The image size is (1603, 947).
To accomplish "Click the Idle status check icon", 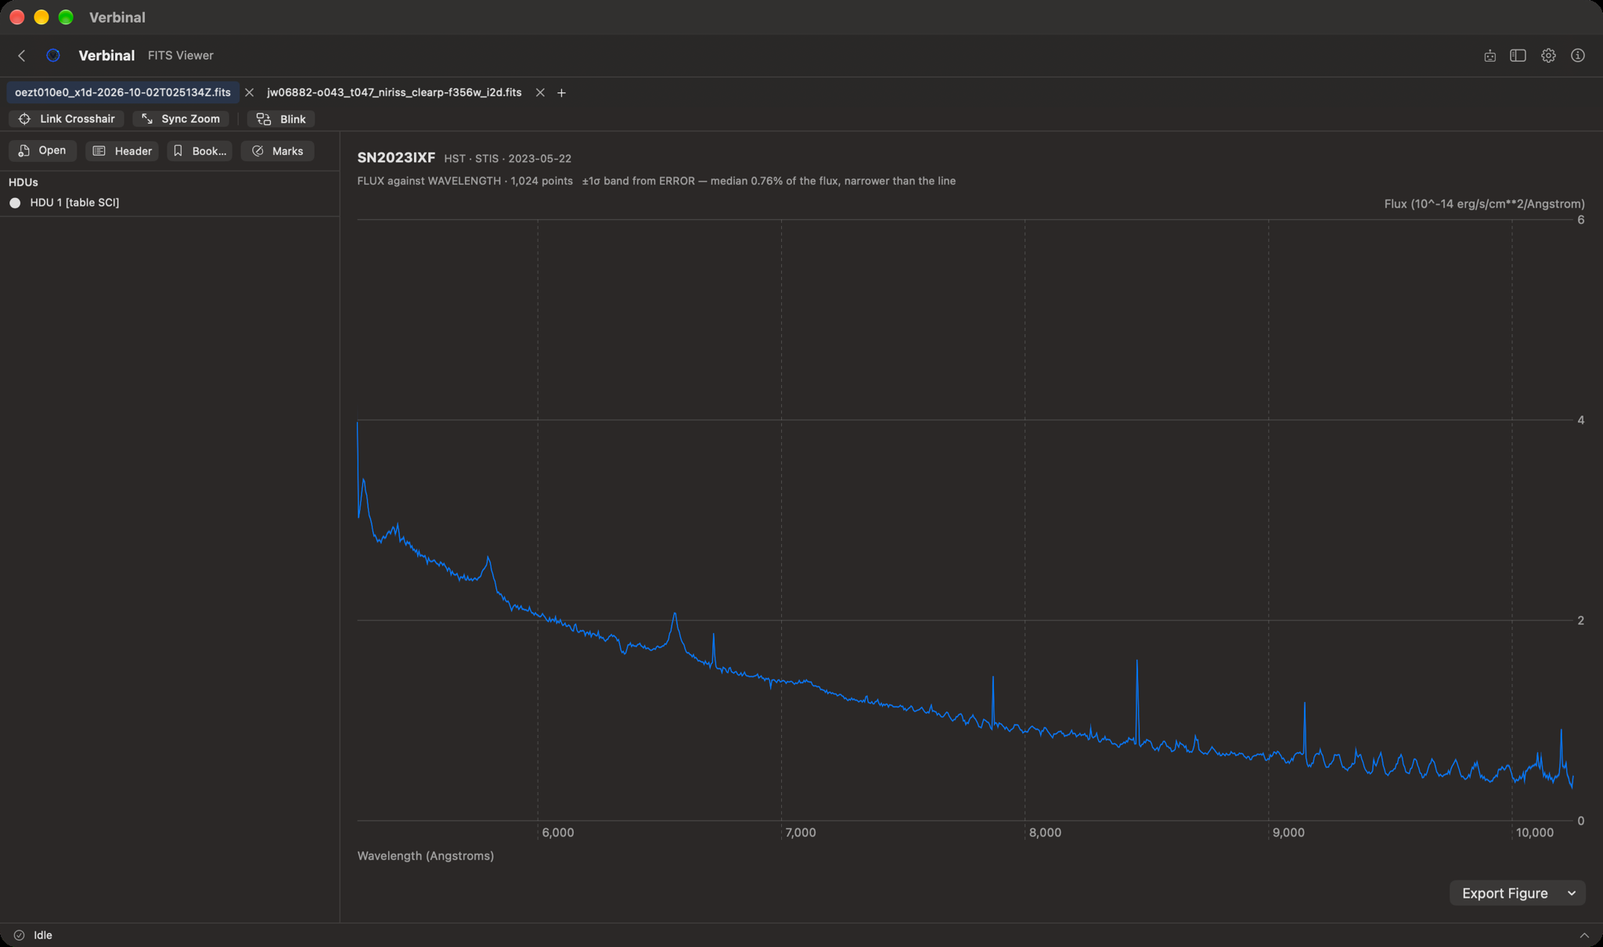I will [19, 935].
